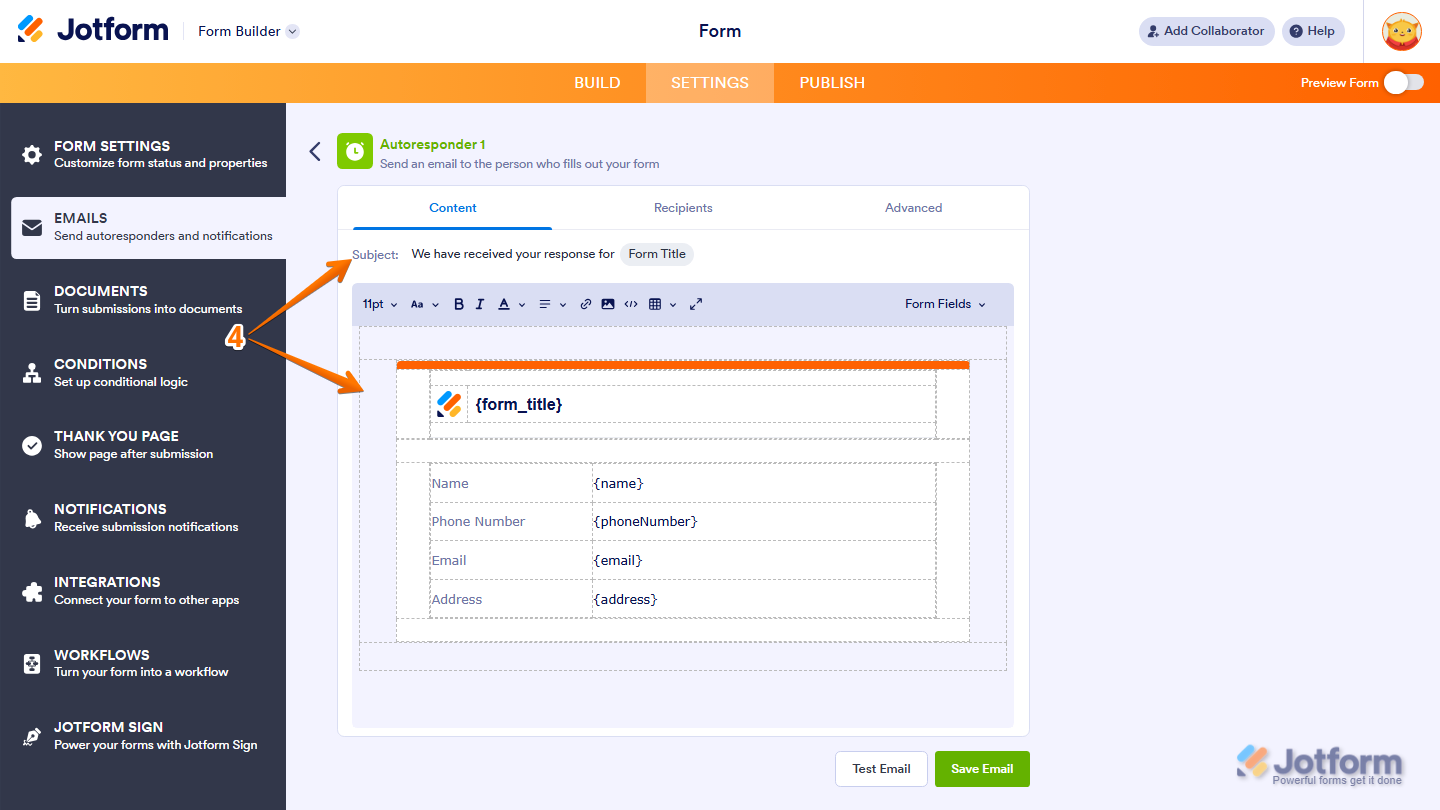Insert an image into the email body
The height and width of the screenshot is (810, 1440).
click(x=608, y=304)
